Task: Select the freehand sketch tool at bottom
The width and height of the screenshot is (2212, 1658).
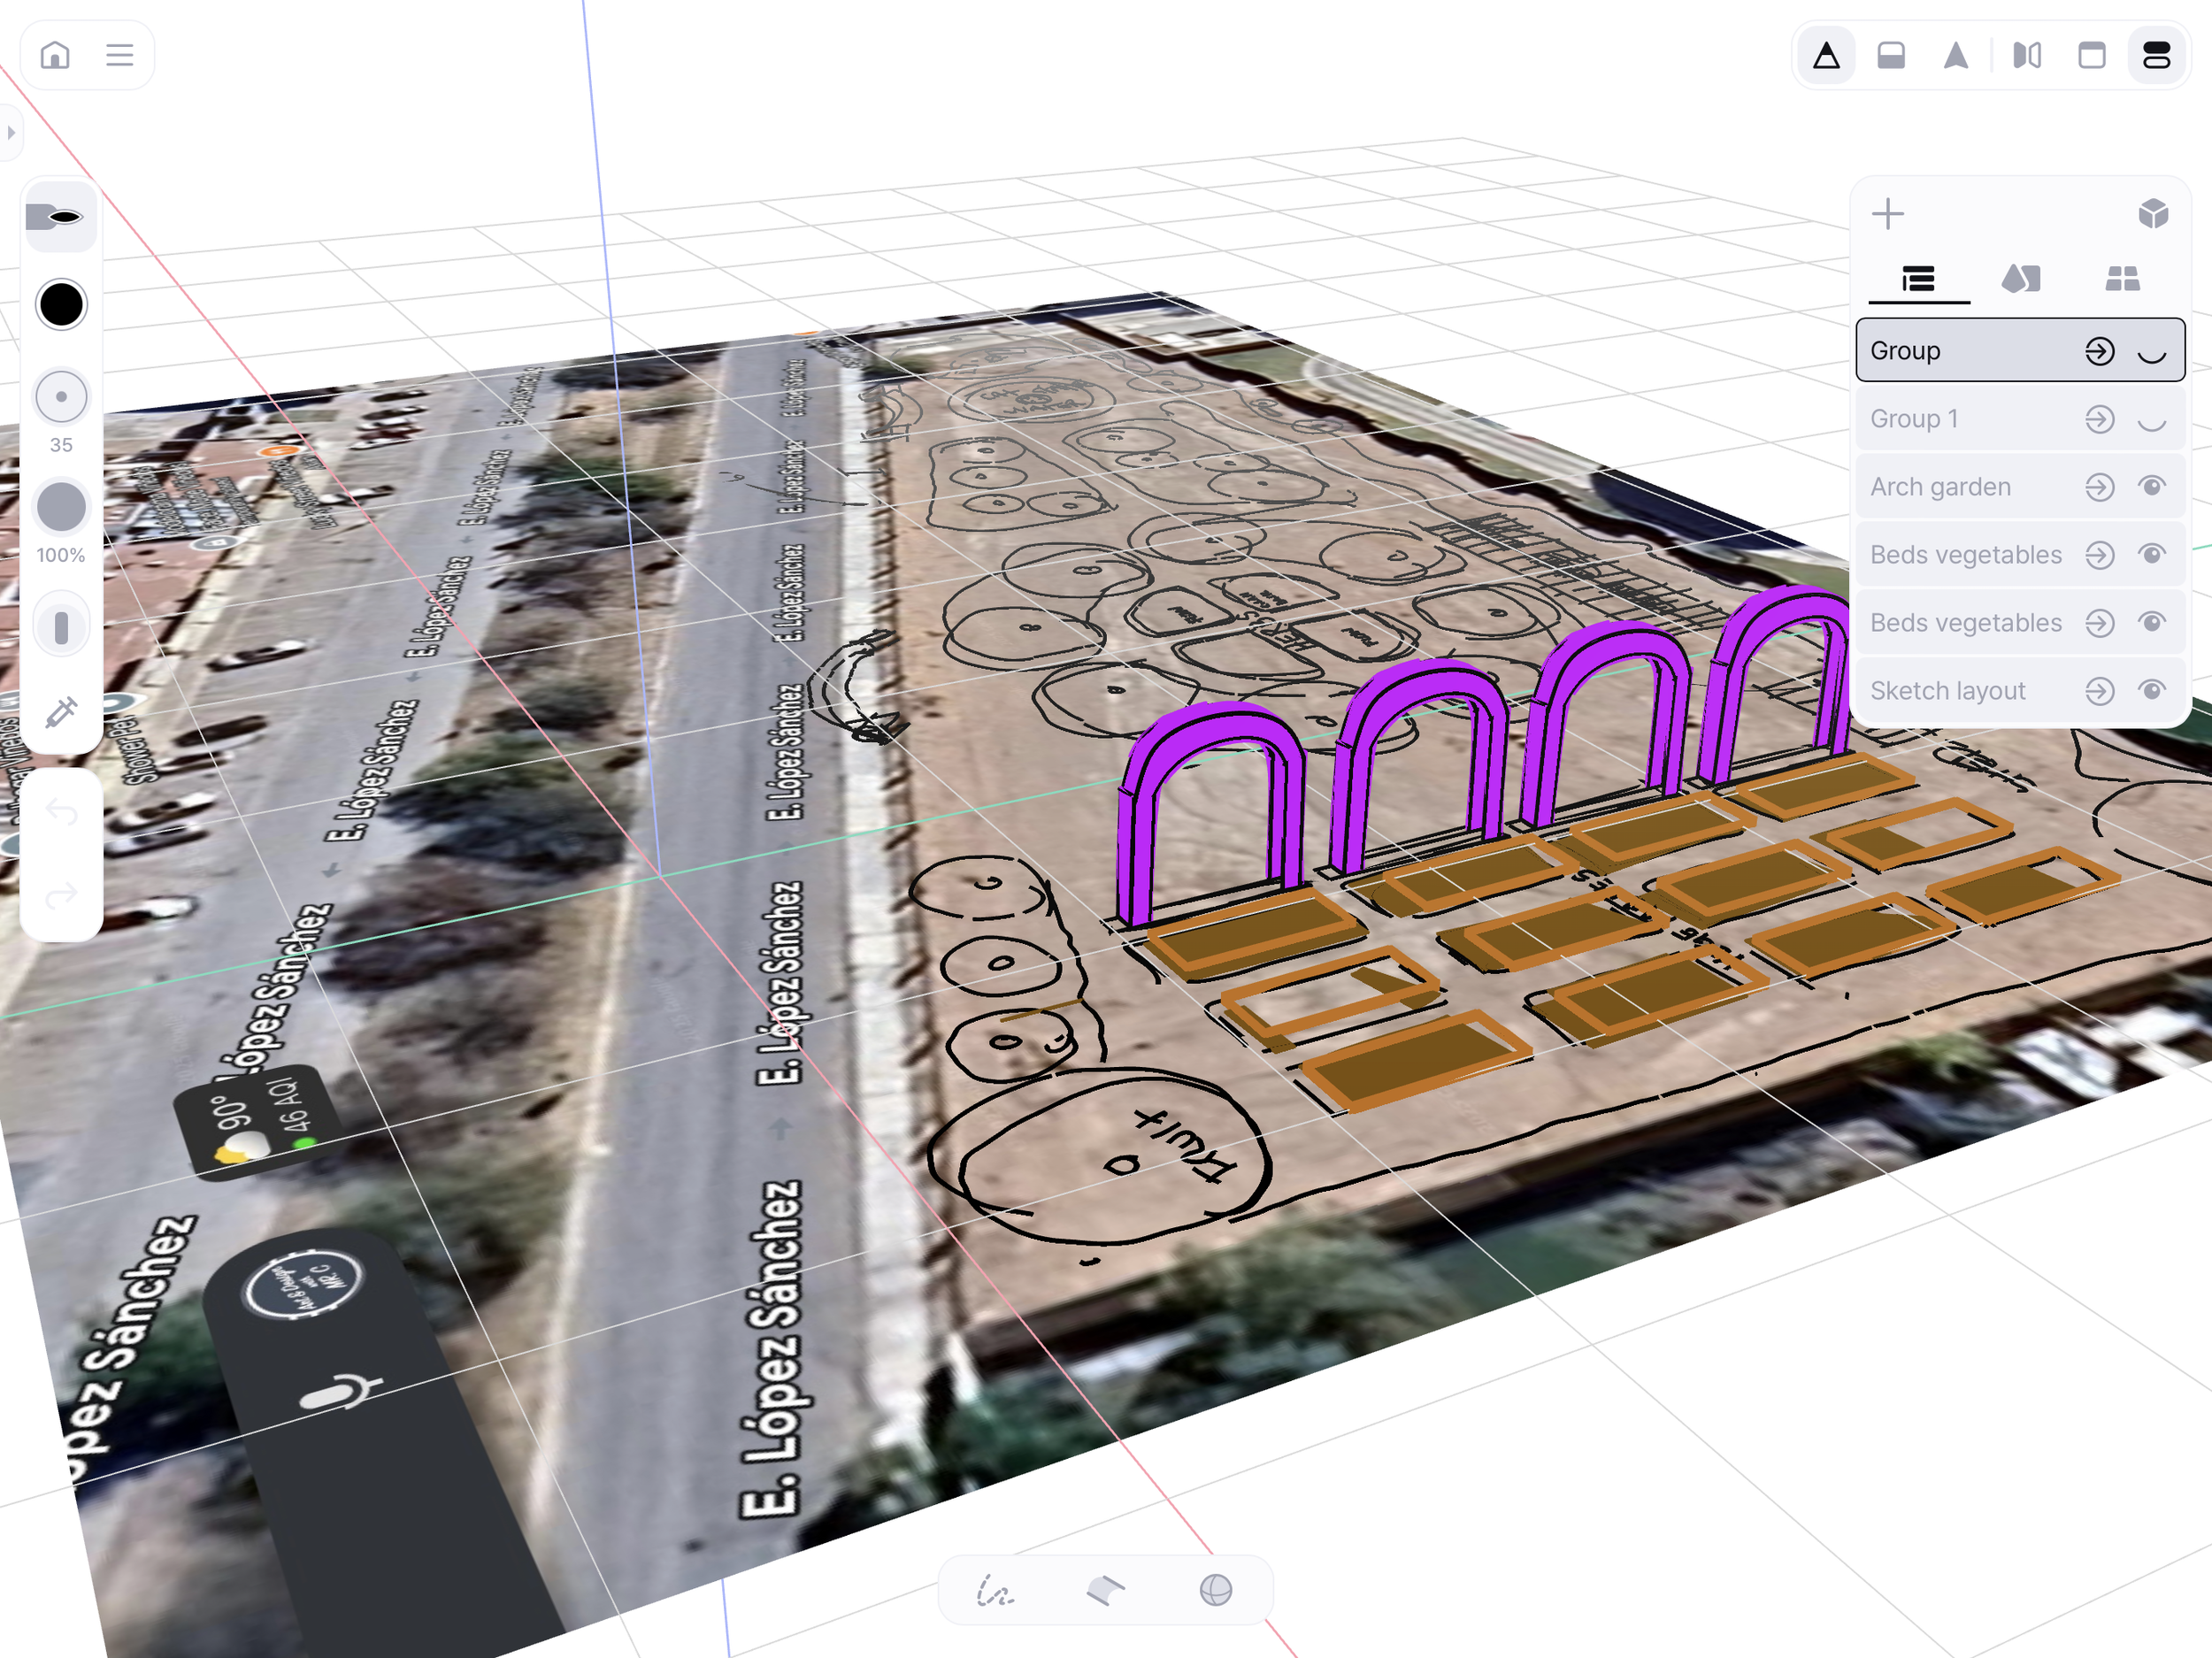Action: [x=994, y=1590]
